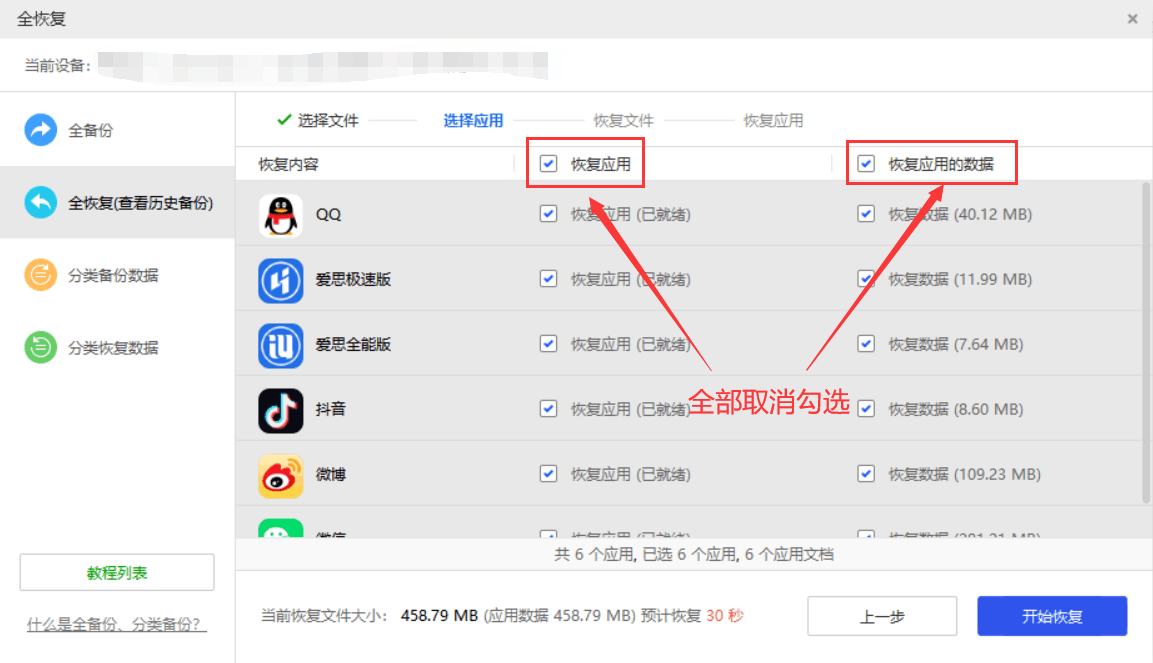Click the 抖音 app icon

281,409
